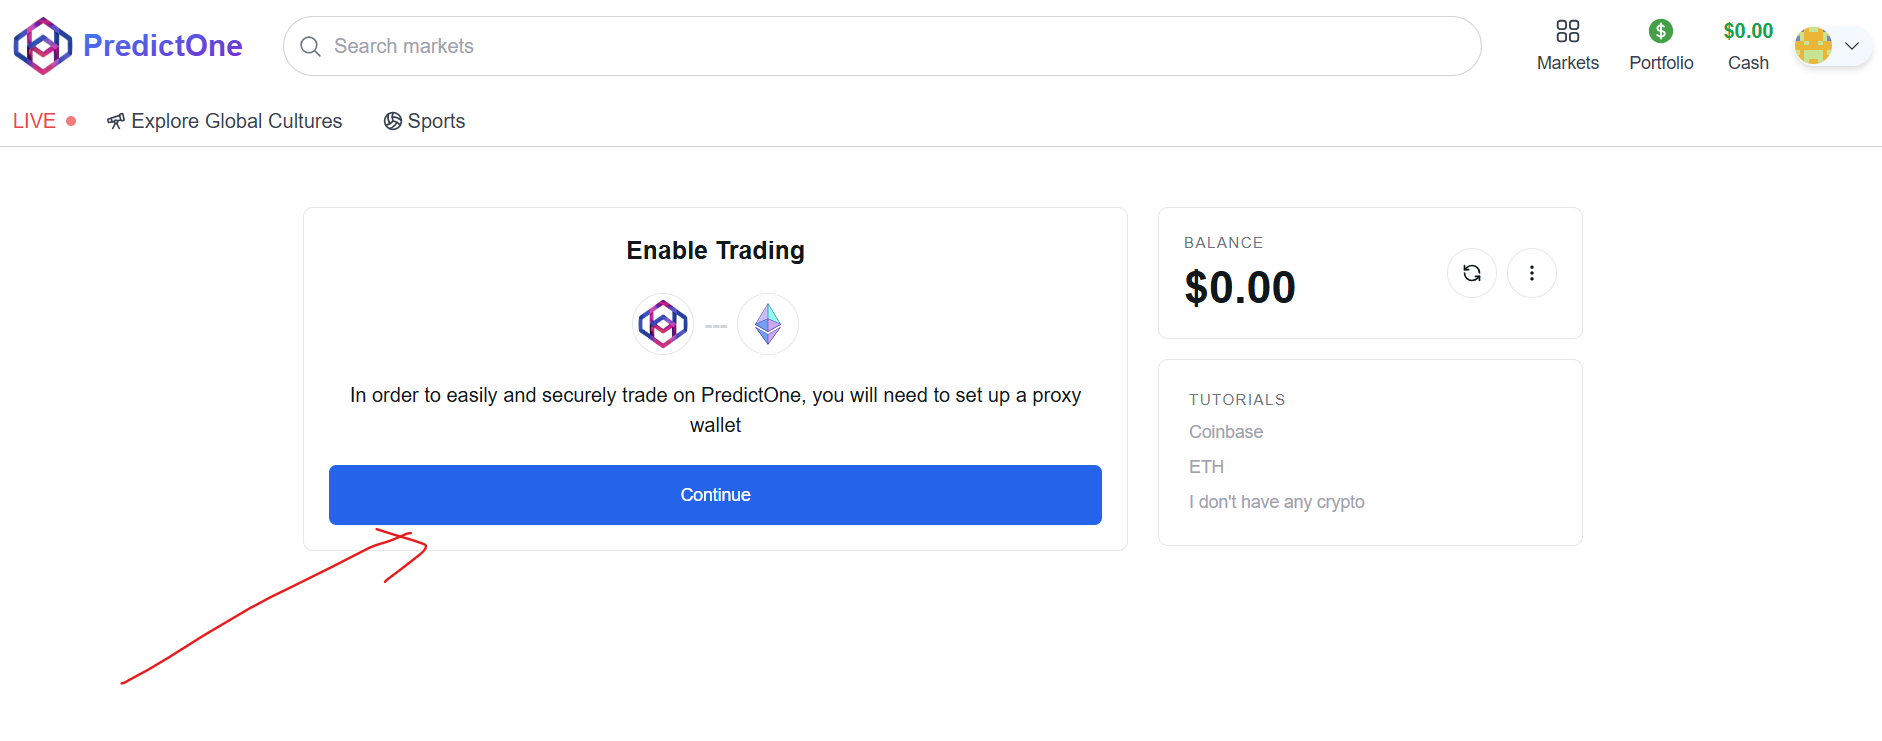Screen dimensions: 1882x741
Task: Open the ETH tutorial link
Action: point(1206,467)
